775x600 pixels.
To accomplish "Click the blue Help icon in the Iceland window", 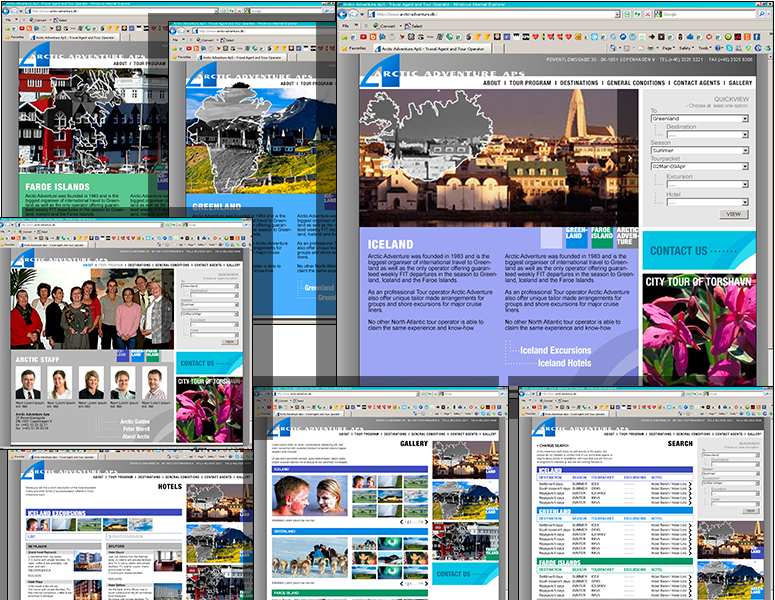I will (x=718, y=48).
